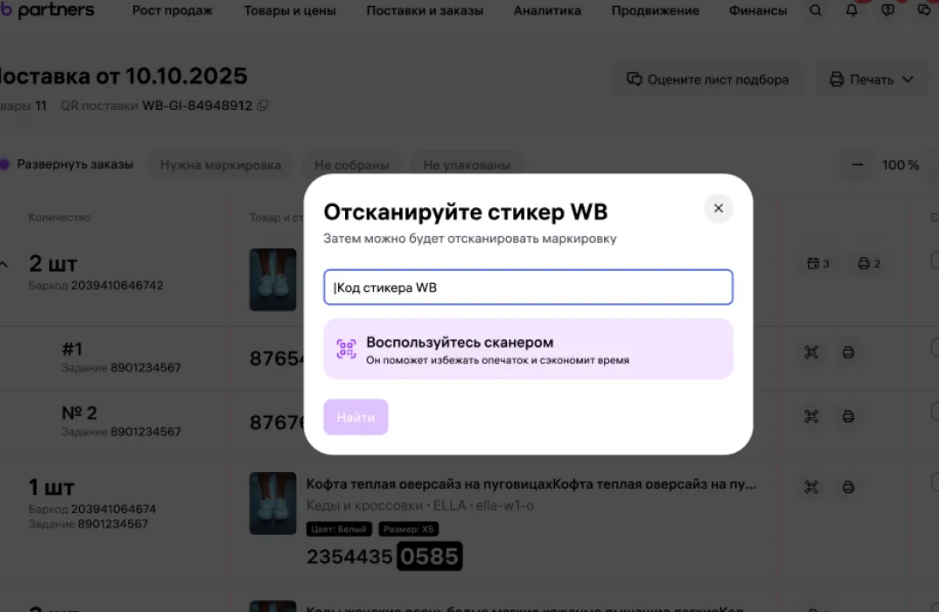Open search in the top navigation bar

click(816, 10)
